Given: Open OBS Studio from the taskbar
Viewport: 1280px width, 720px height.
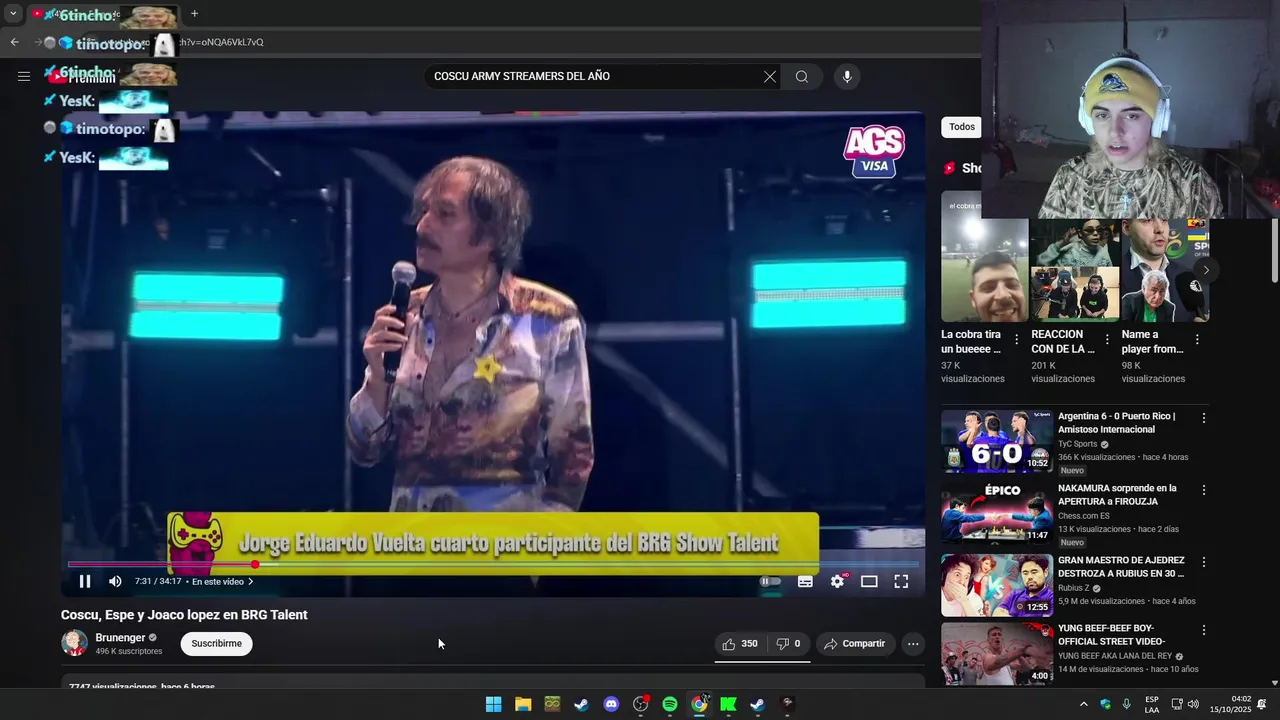Looking at the screenshot, I should (641, 704).
